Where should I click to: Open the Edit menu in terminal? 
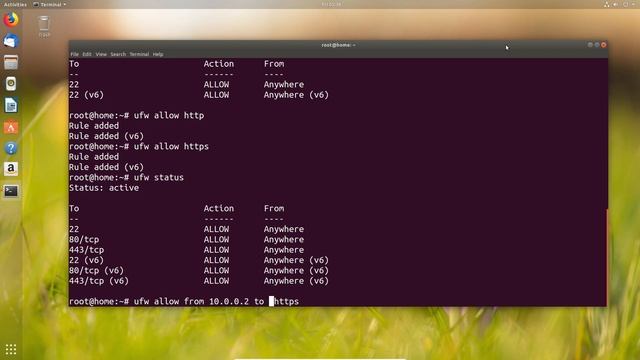pyautogui.click(x=87, y=54)
